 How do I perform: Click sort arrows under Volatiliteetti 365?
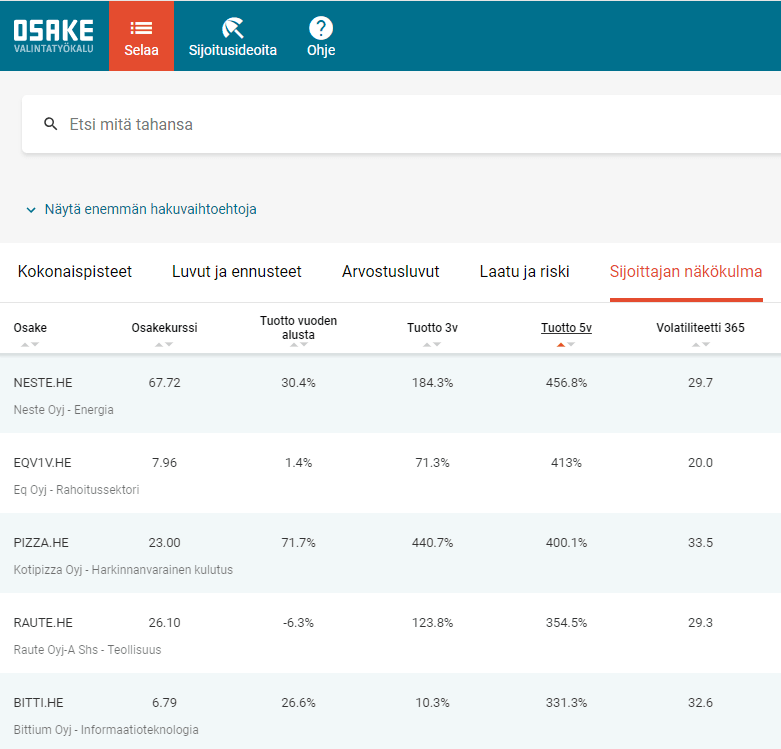pyautogui.click(x=701, y=345)
